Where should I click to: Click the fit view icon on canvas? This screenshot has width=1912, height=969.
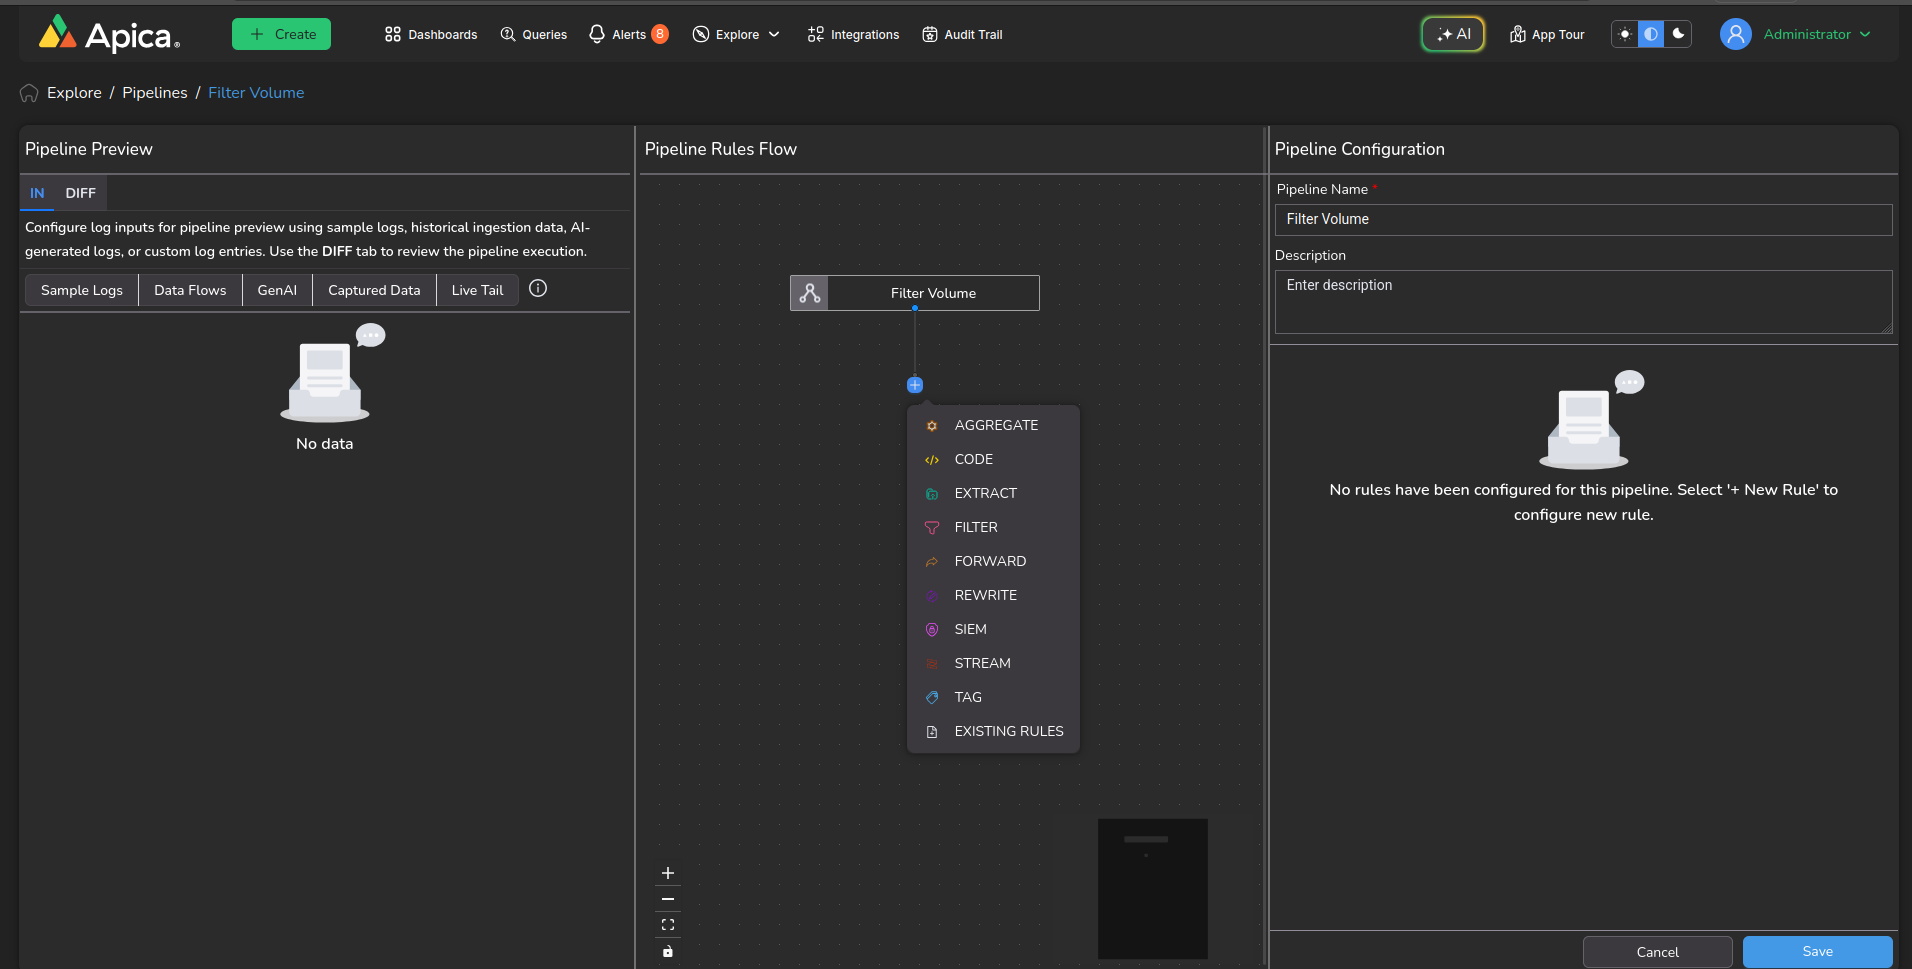tap(668, 925)
